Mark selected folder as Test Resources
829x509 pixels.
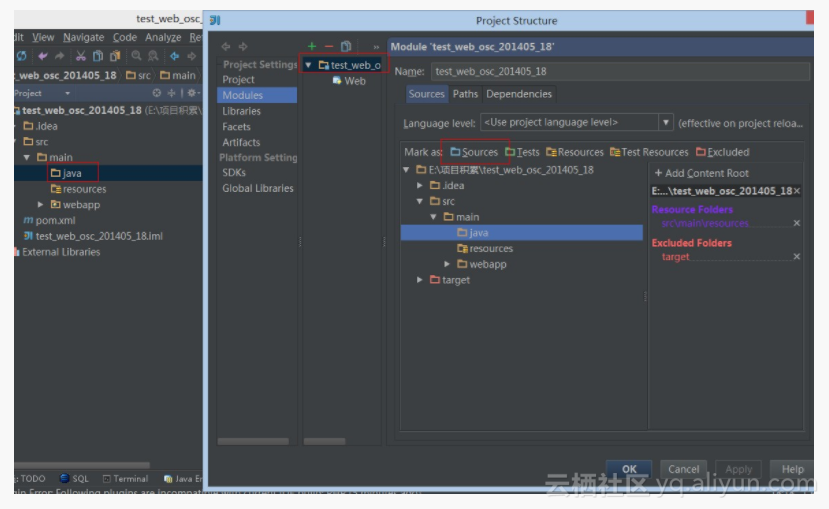(x=649, y=152)
